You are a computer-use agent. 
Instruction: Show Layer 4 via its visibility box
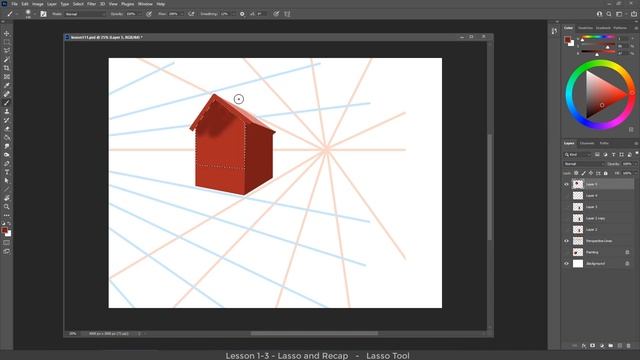pyautogui.click(x=567, y=196)
